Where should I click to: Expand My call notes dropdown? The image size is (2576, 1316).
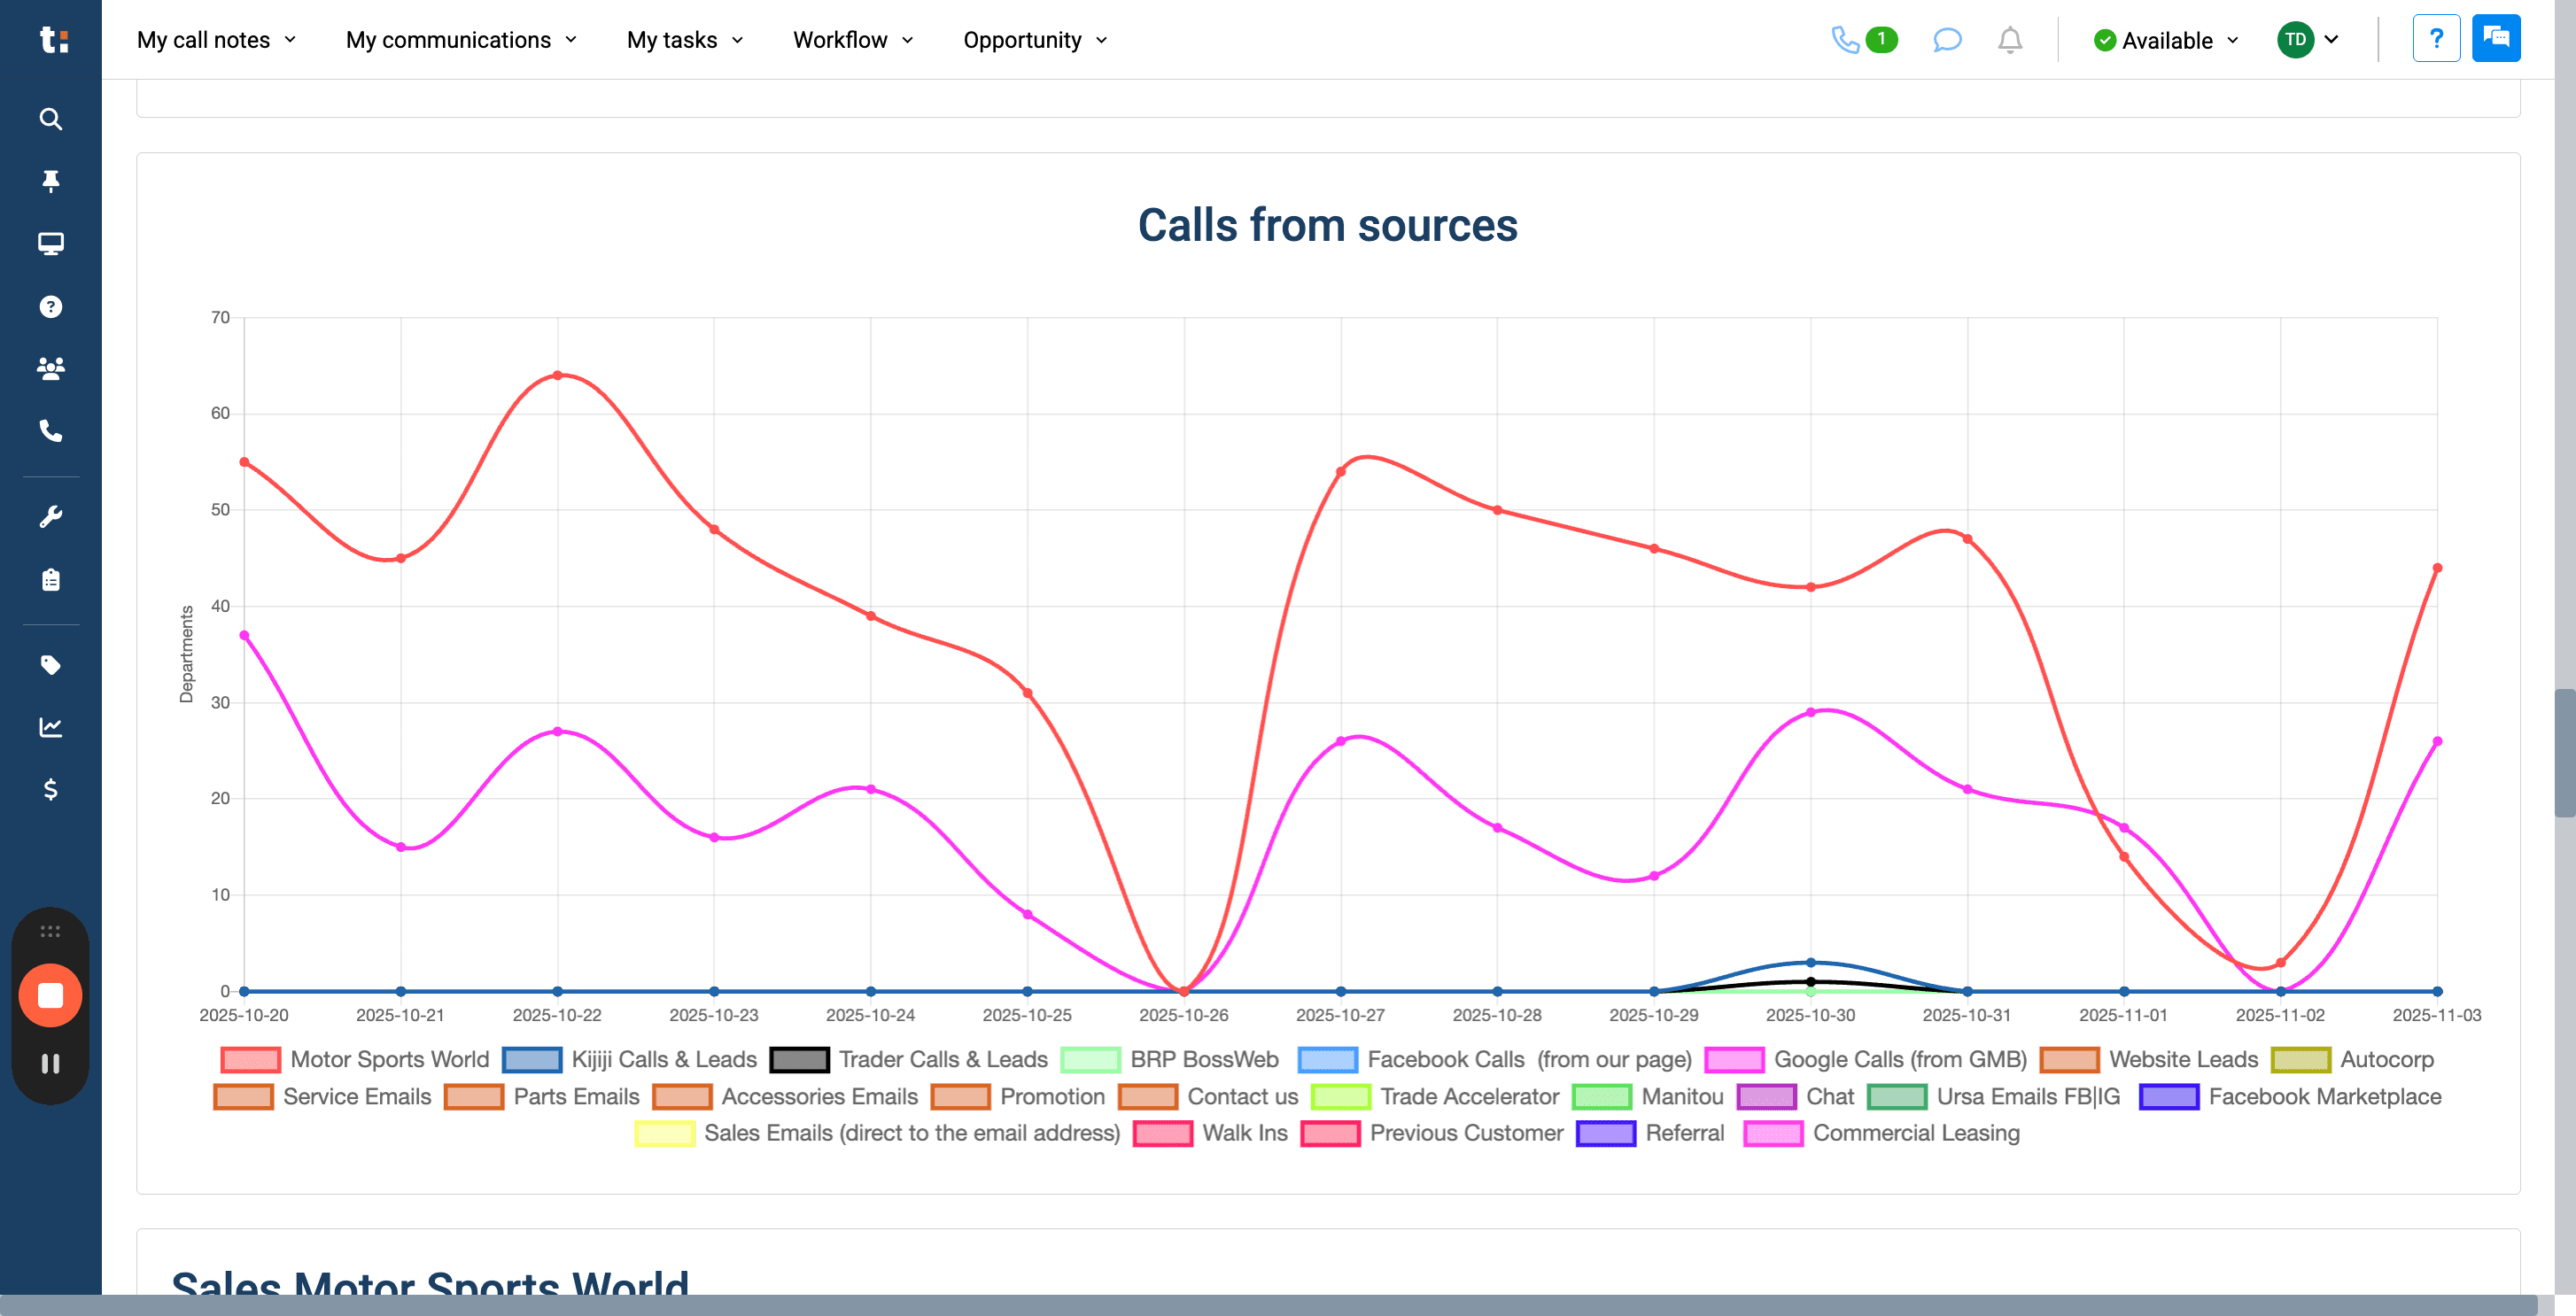coord(216,40)
